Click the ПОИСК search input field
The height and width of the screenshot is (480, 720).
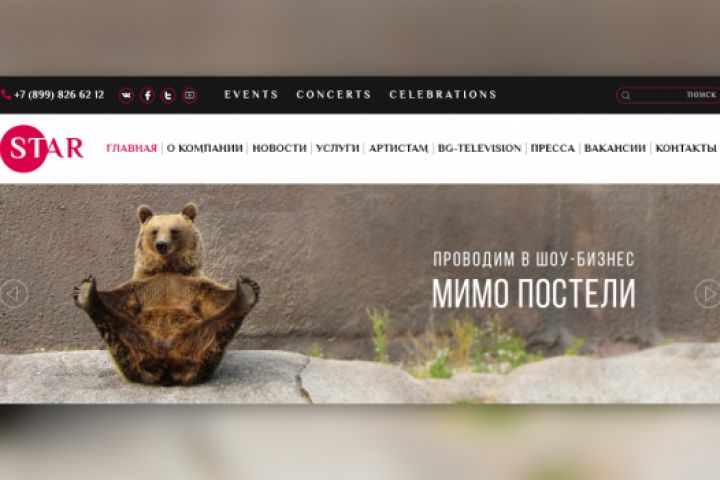coord(668,95)
